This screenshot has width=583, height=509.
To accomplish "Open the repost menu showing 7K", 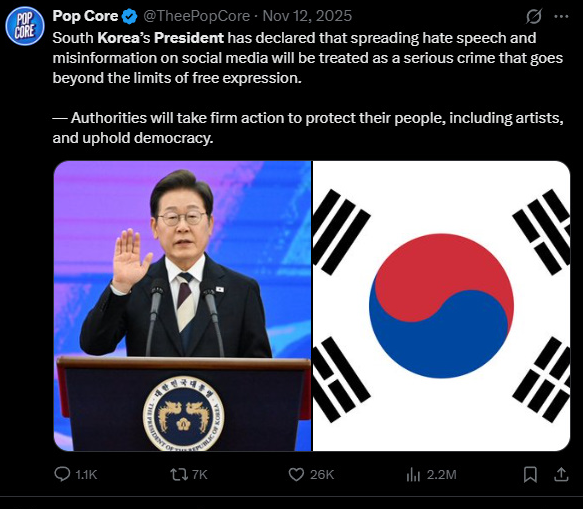I will 179,475.
